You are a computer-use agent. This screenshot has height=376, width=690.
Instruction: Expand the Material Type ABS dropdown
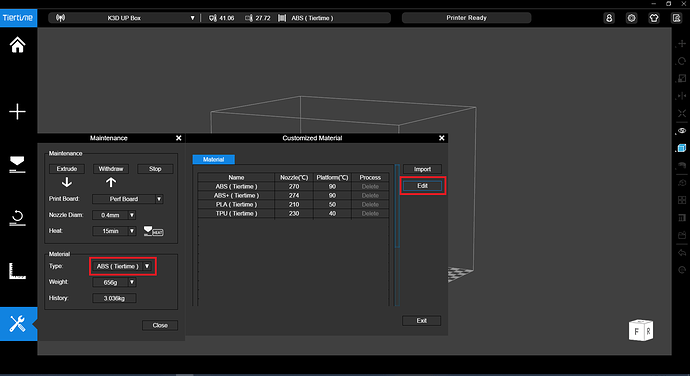123,266
